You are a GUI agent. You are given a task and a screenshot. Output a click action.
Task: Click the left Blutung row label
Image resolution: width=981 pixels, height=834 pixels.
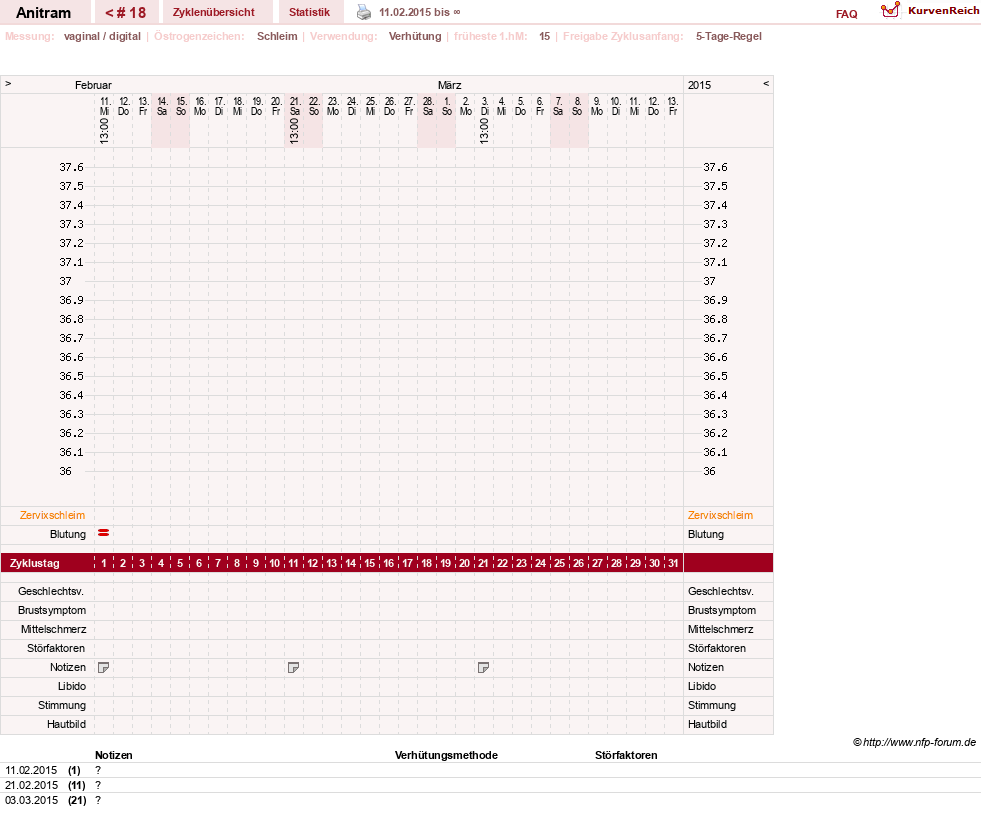(x=68, y=534)
